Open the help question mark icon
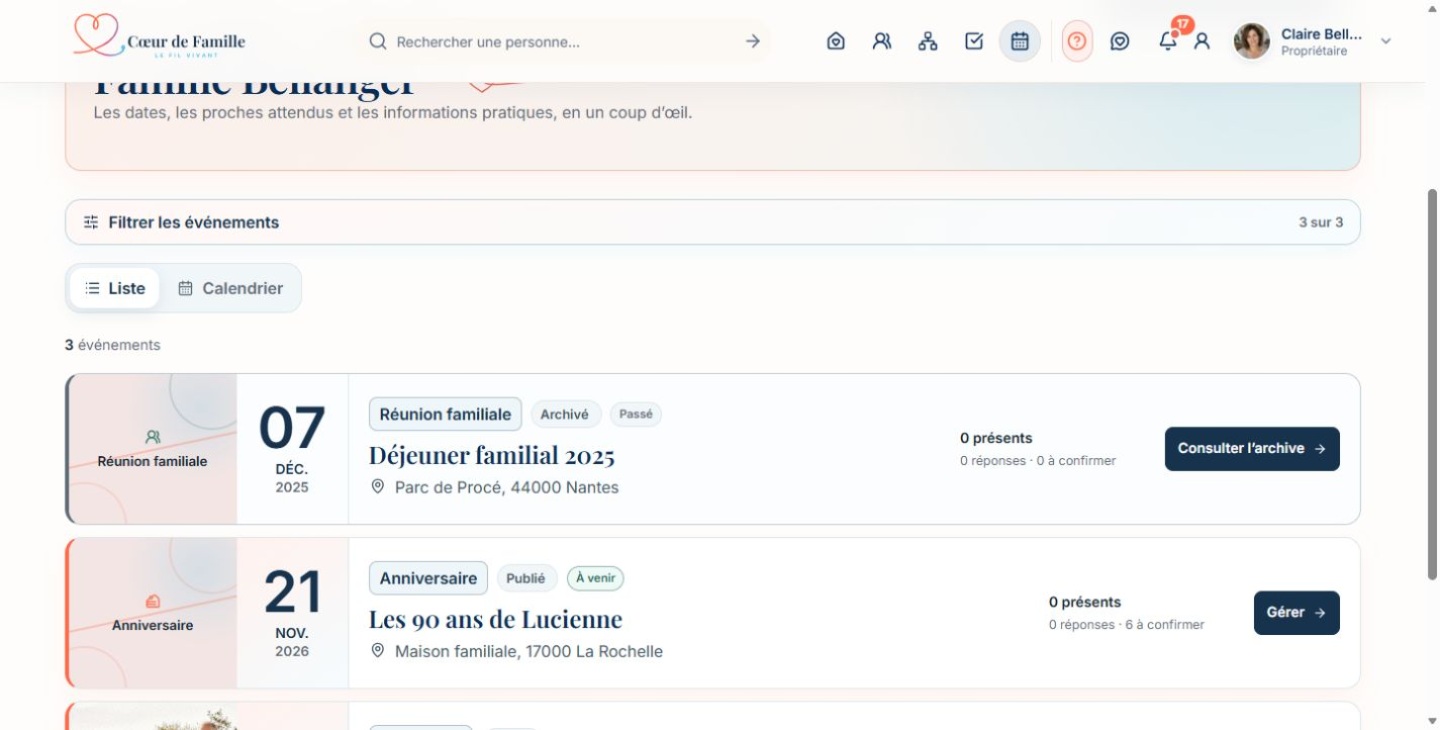Image resolution: width=1440 pixels, height=730 pixels. [x=1077, y=41]
